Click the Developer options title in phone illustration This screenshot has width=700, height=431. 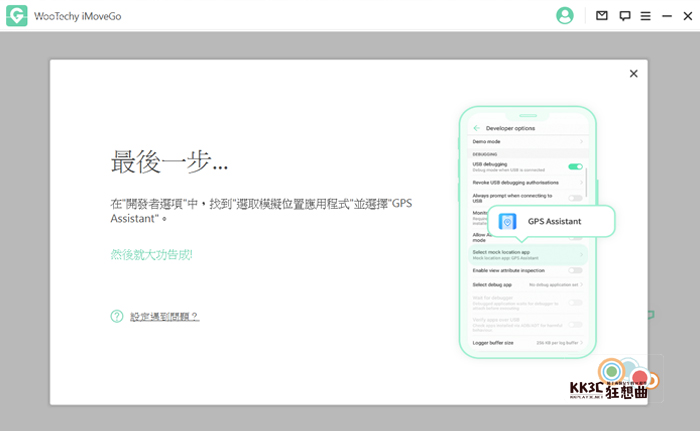510,128
